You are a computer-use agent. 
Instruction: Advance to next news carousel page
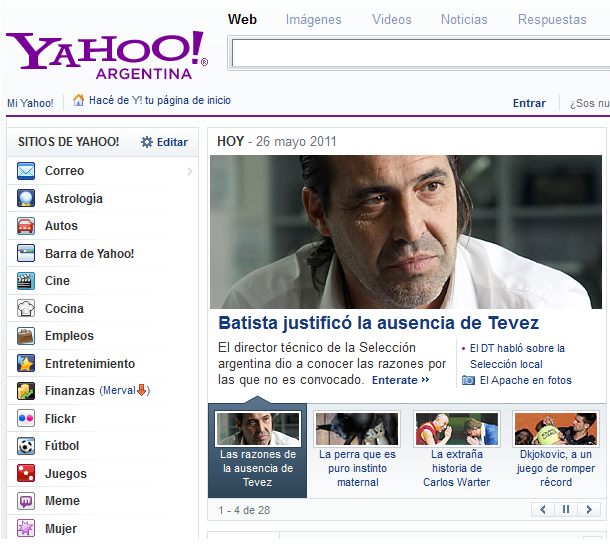(589, 509)
